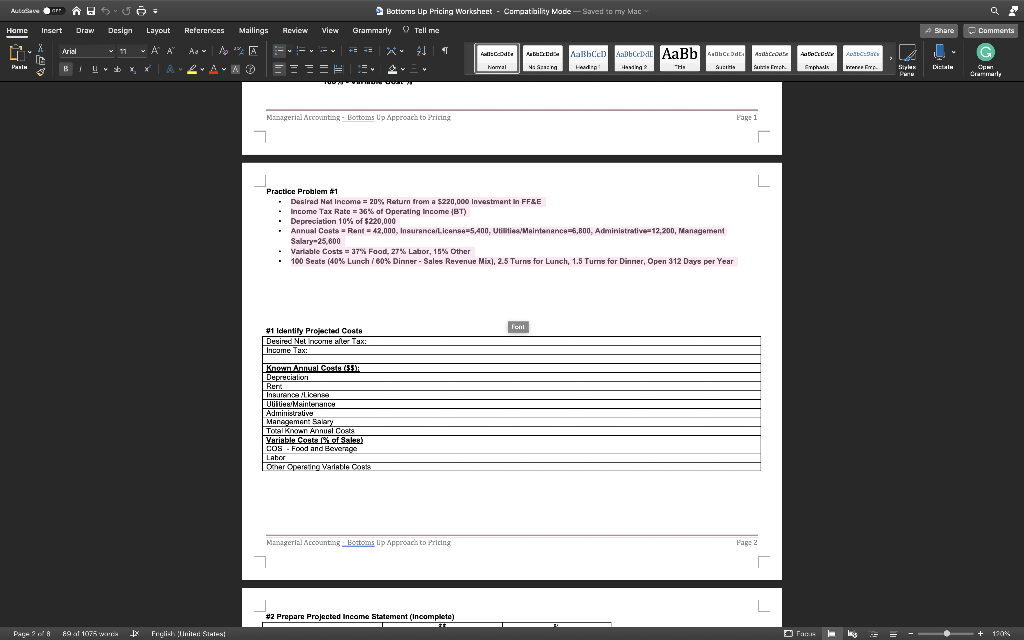This screenshot has width=1024, height=640.
Task: Apply yellow text highlight color
Action: pyautogui.click(x=192, y=70)
